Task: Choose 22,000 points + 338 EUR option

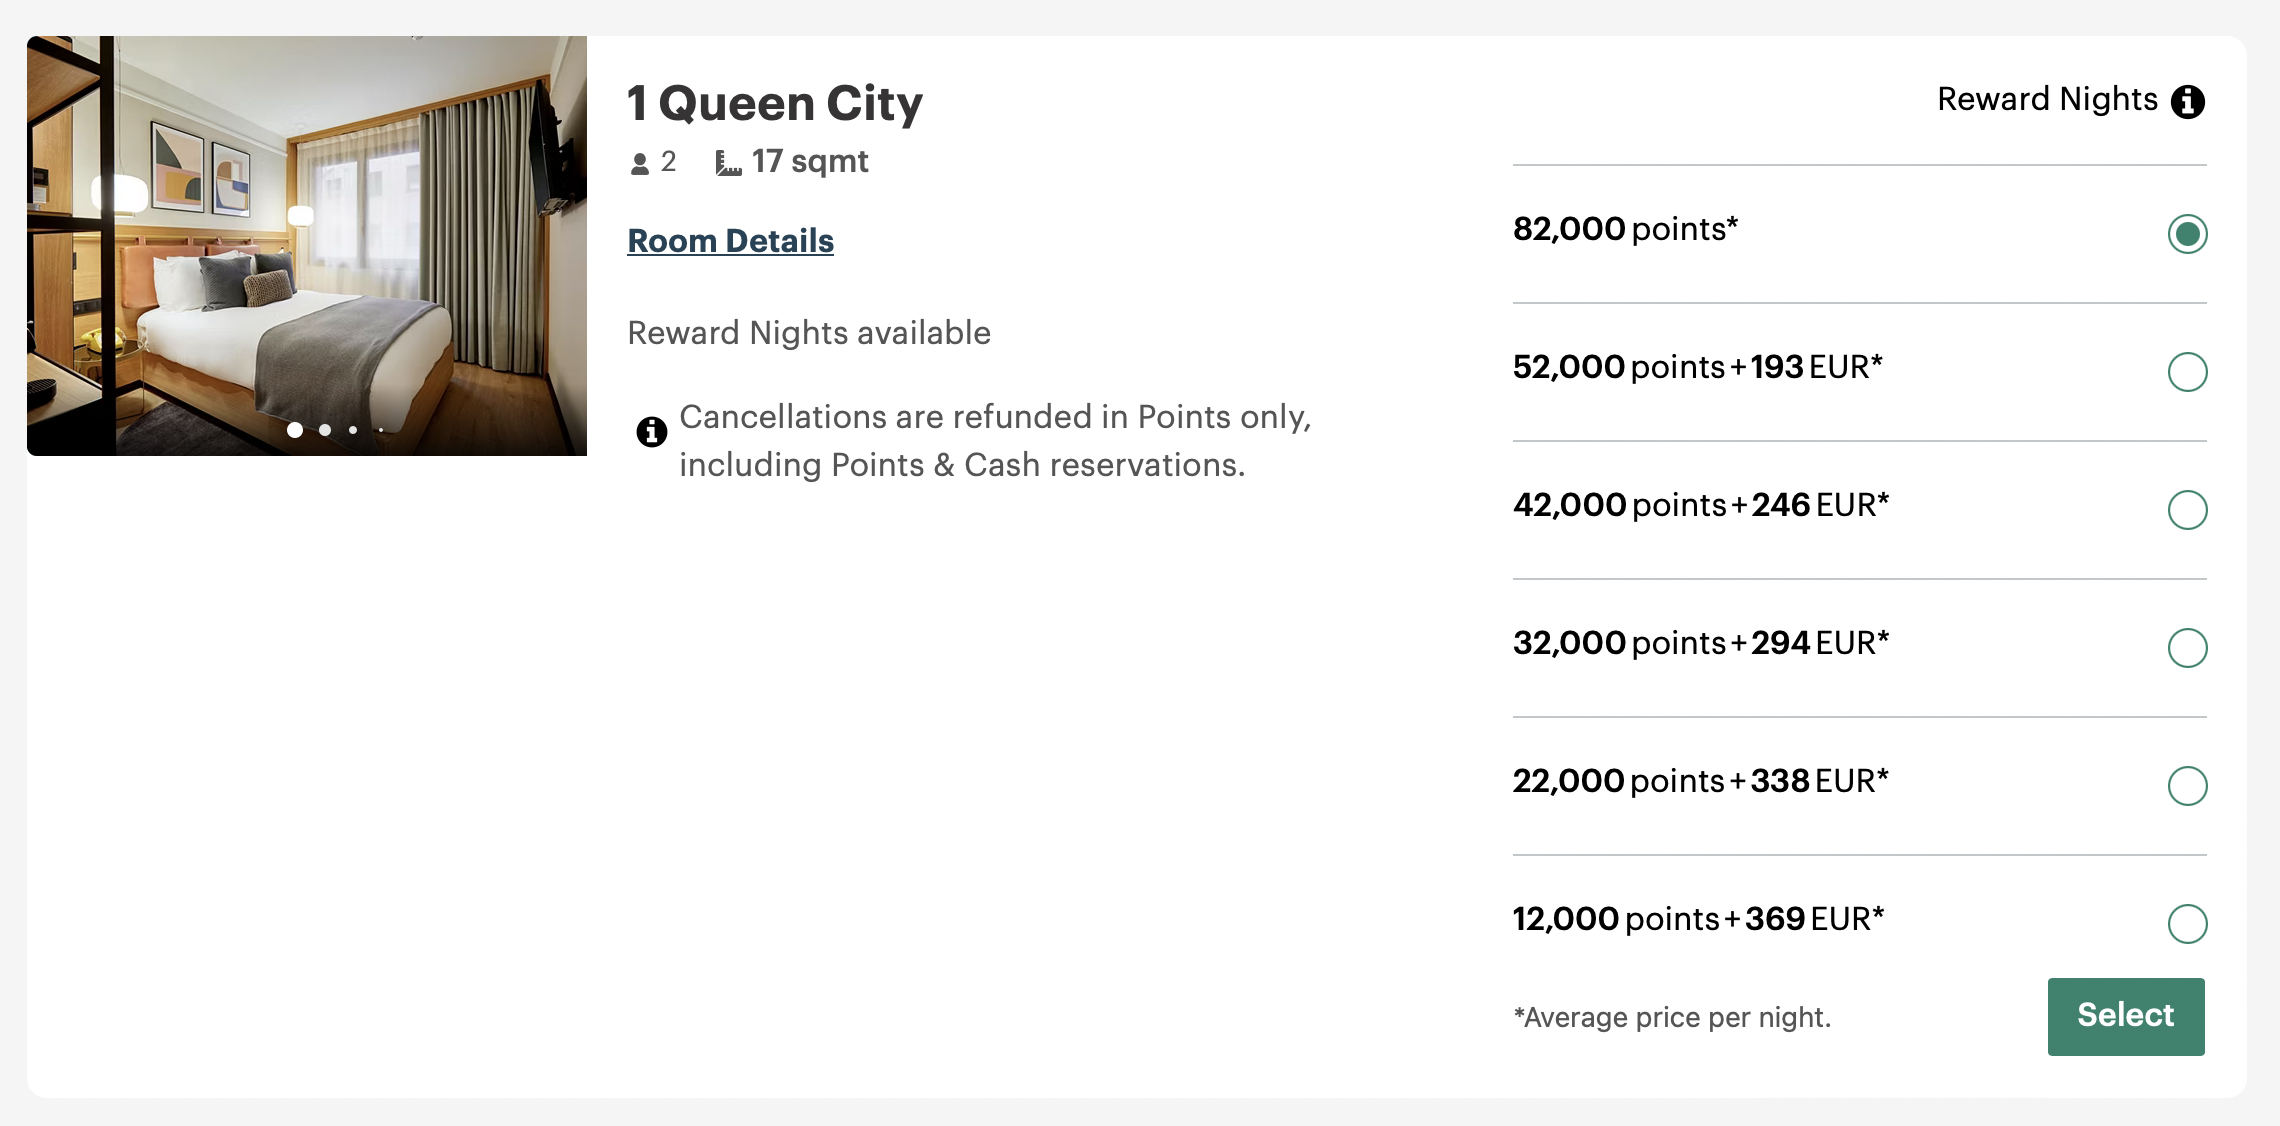Action: click(x=2187, y=786)
